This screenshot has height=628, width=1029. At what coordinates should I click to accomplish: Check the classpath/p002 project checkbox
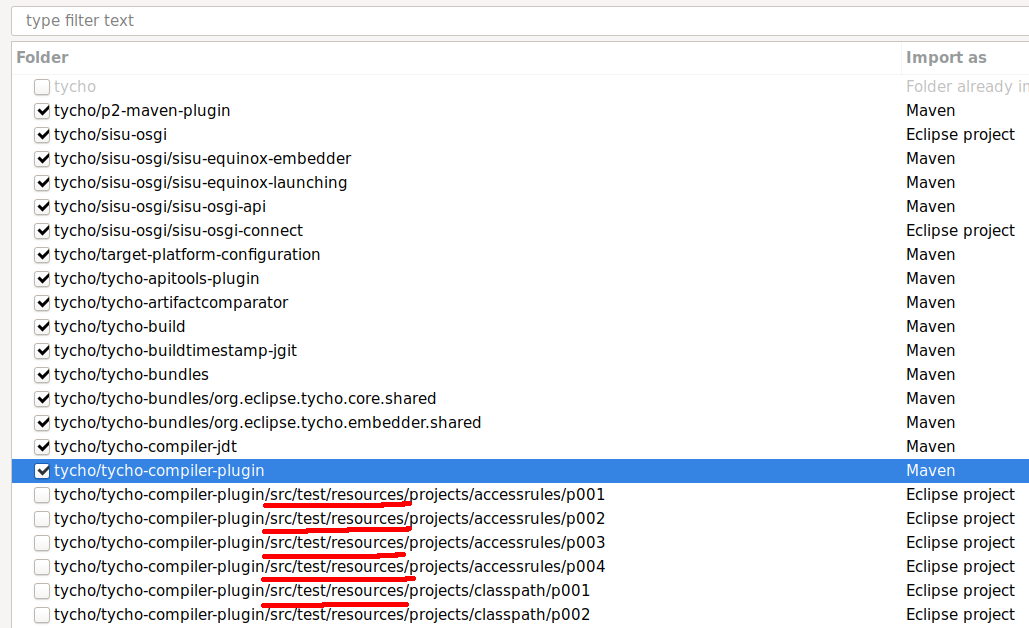click(42, 615)
